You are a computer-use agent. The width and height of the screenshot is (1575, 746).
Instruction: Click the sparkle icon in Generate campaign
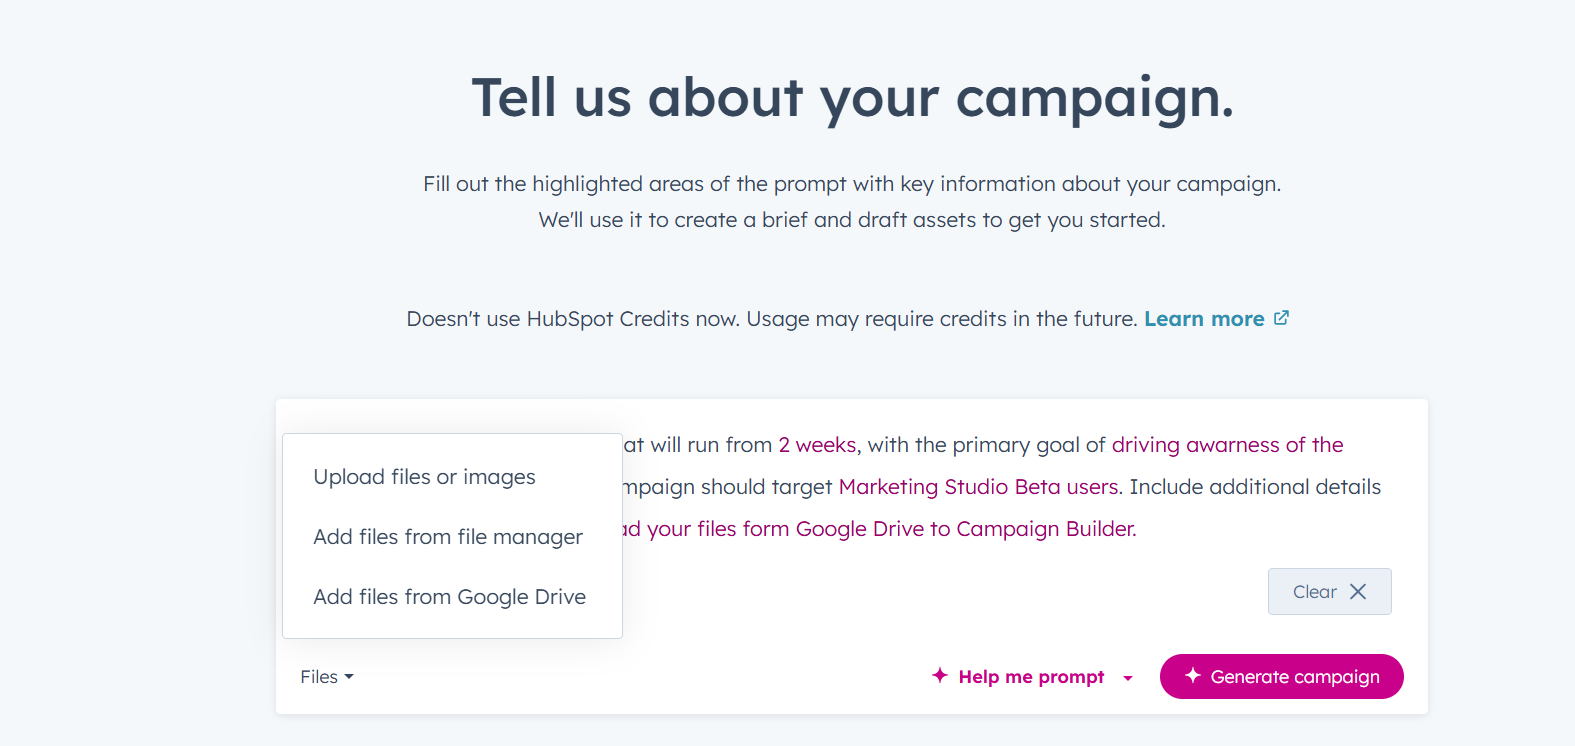point(1192,676)
